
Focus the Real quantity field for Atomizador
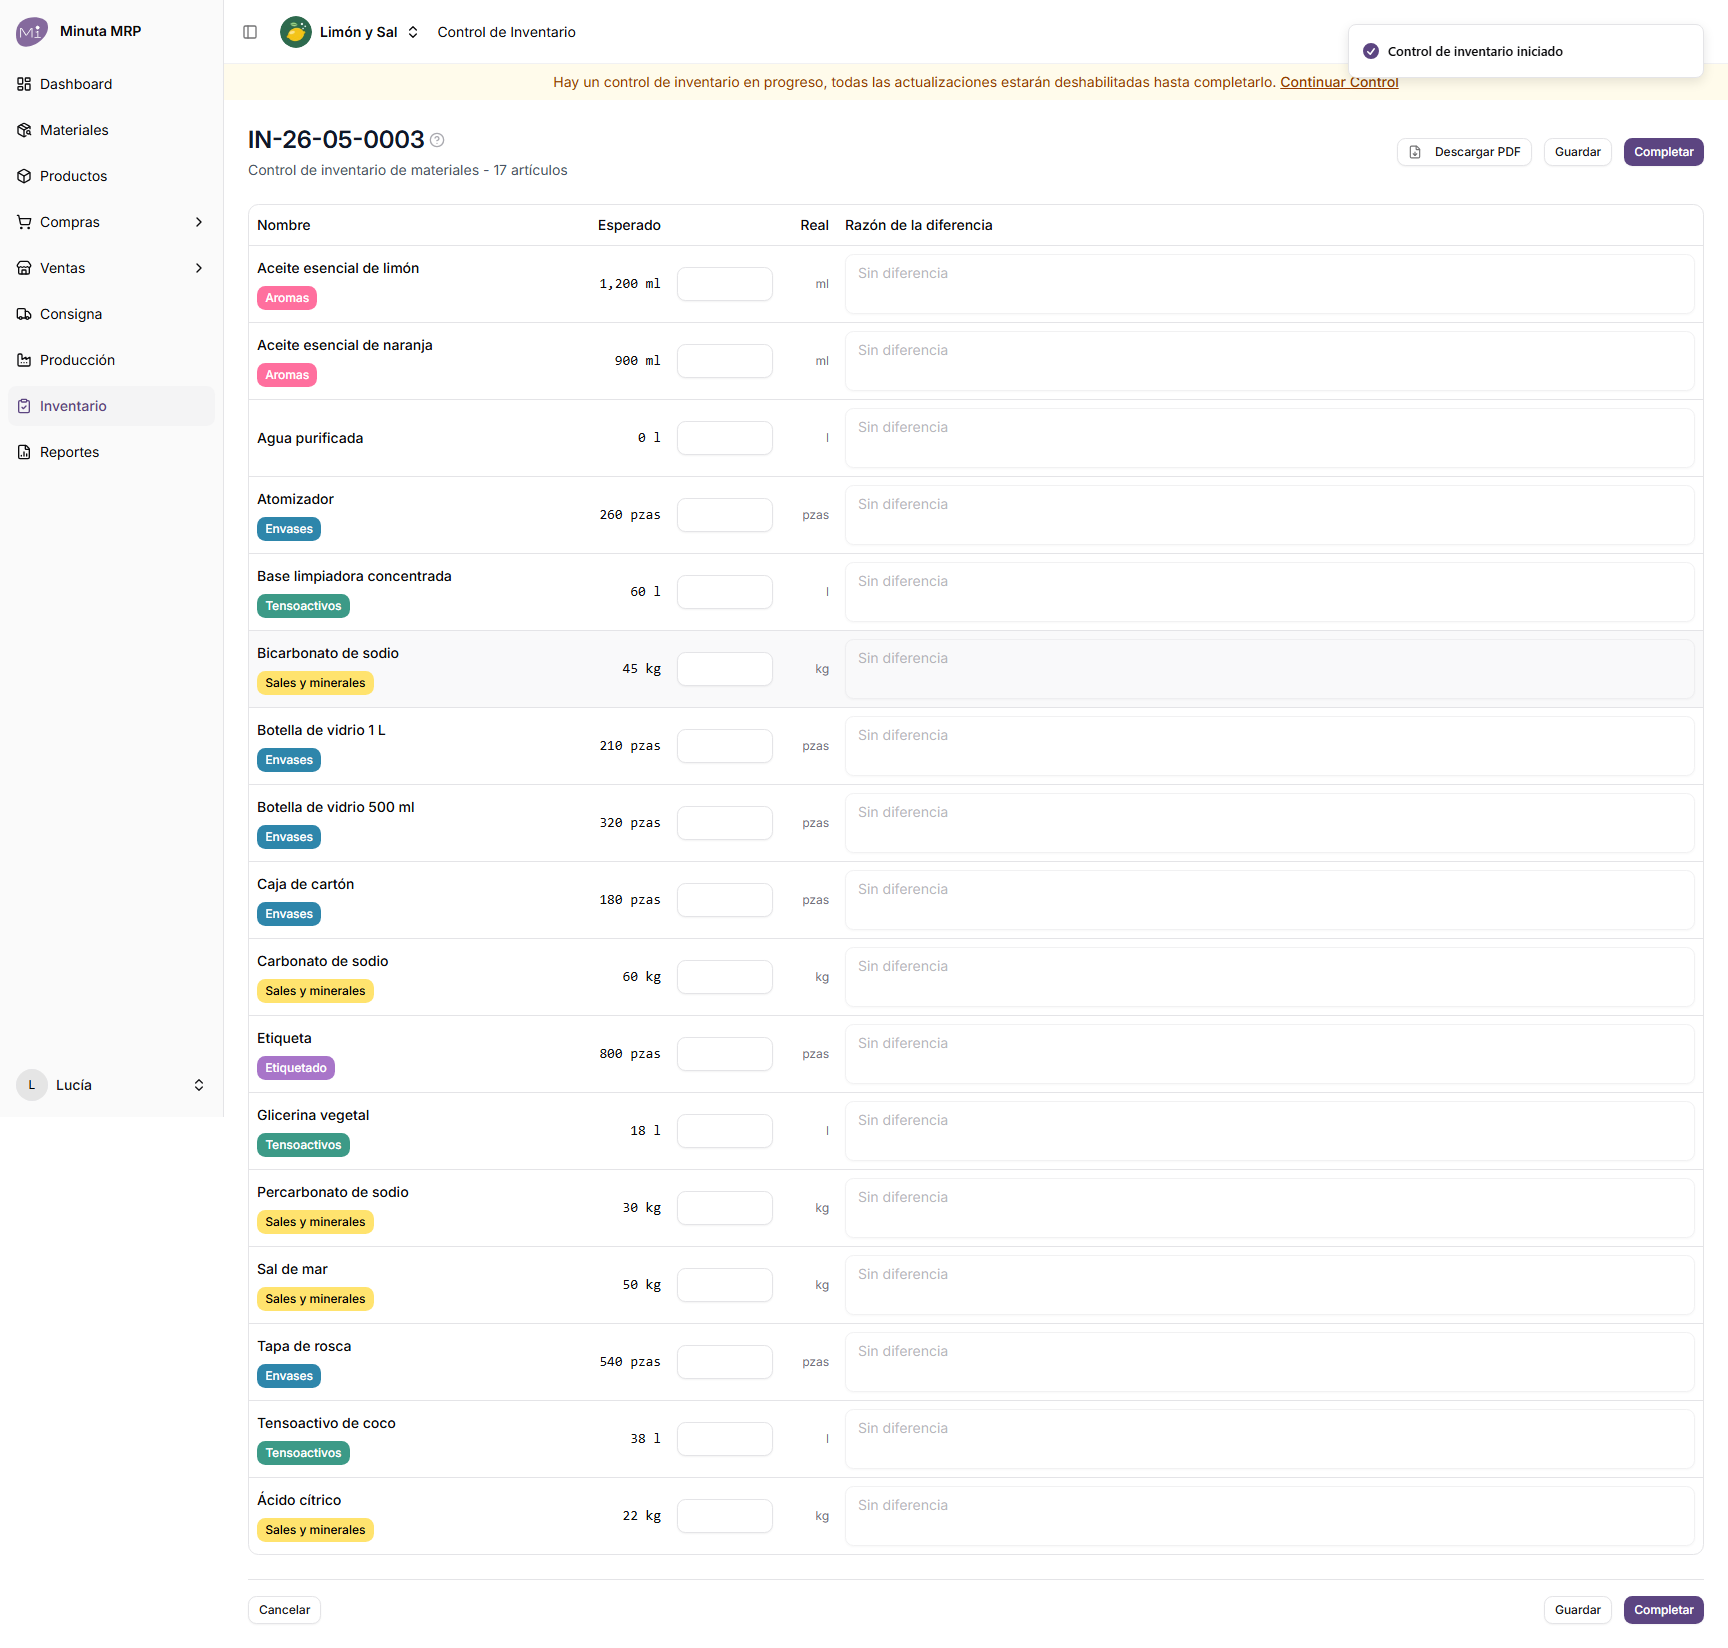click(x=725, y=515)
